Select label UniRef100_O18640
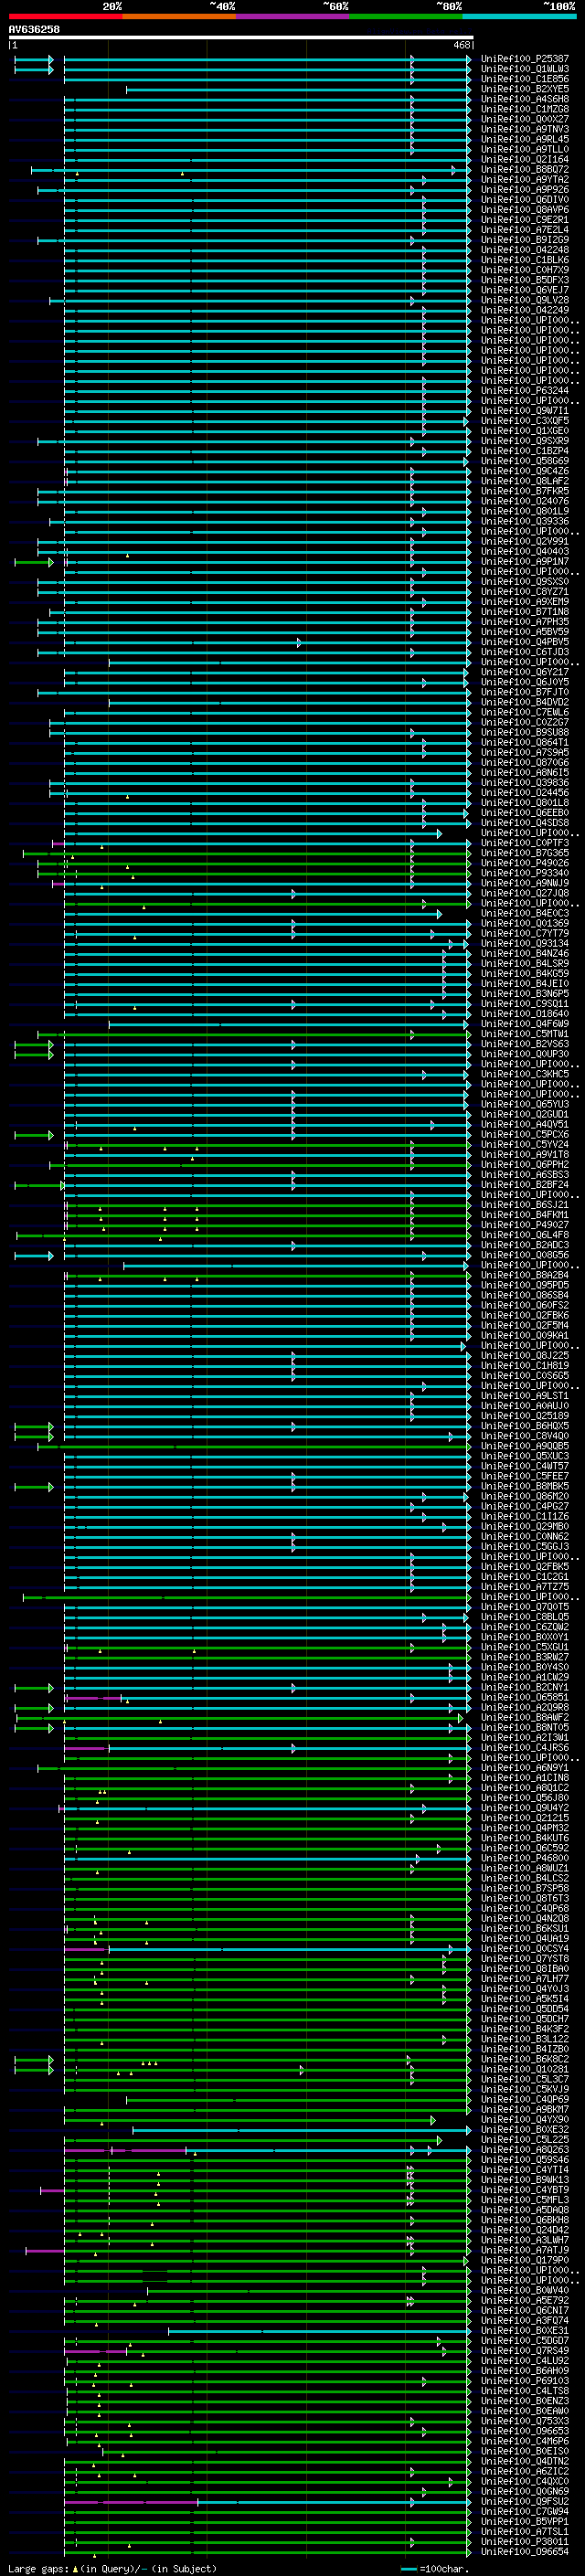The image size is (585, 2576). click(x=525, y=1014)
